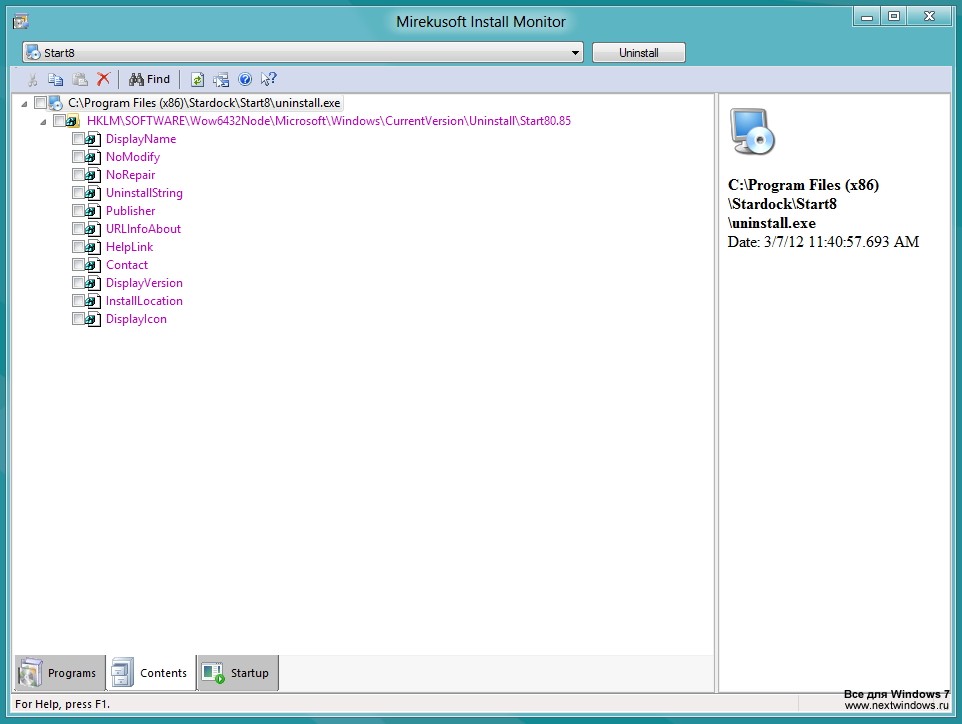Click the registry value icon beside Publisher
Viewport: 962px width, 724px height.
point(93,211)
